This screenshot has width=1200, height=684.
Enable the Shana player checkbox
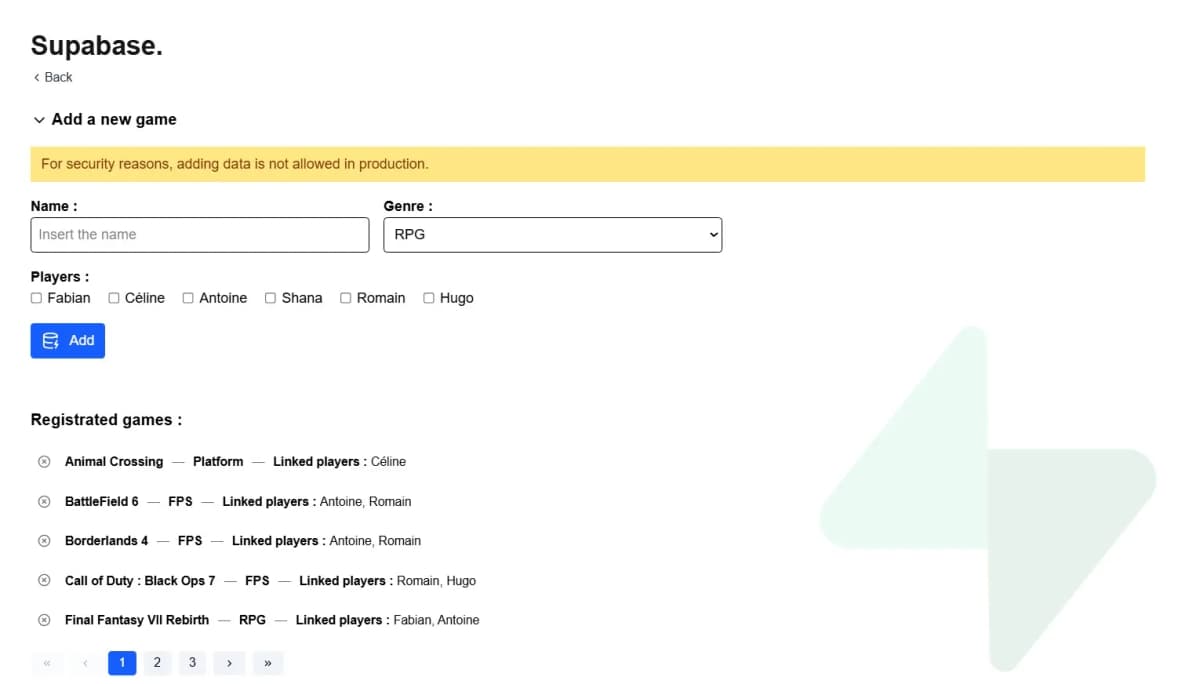270,298
